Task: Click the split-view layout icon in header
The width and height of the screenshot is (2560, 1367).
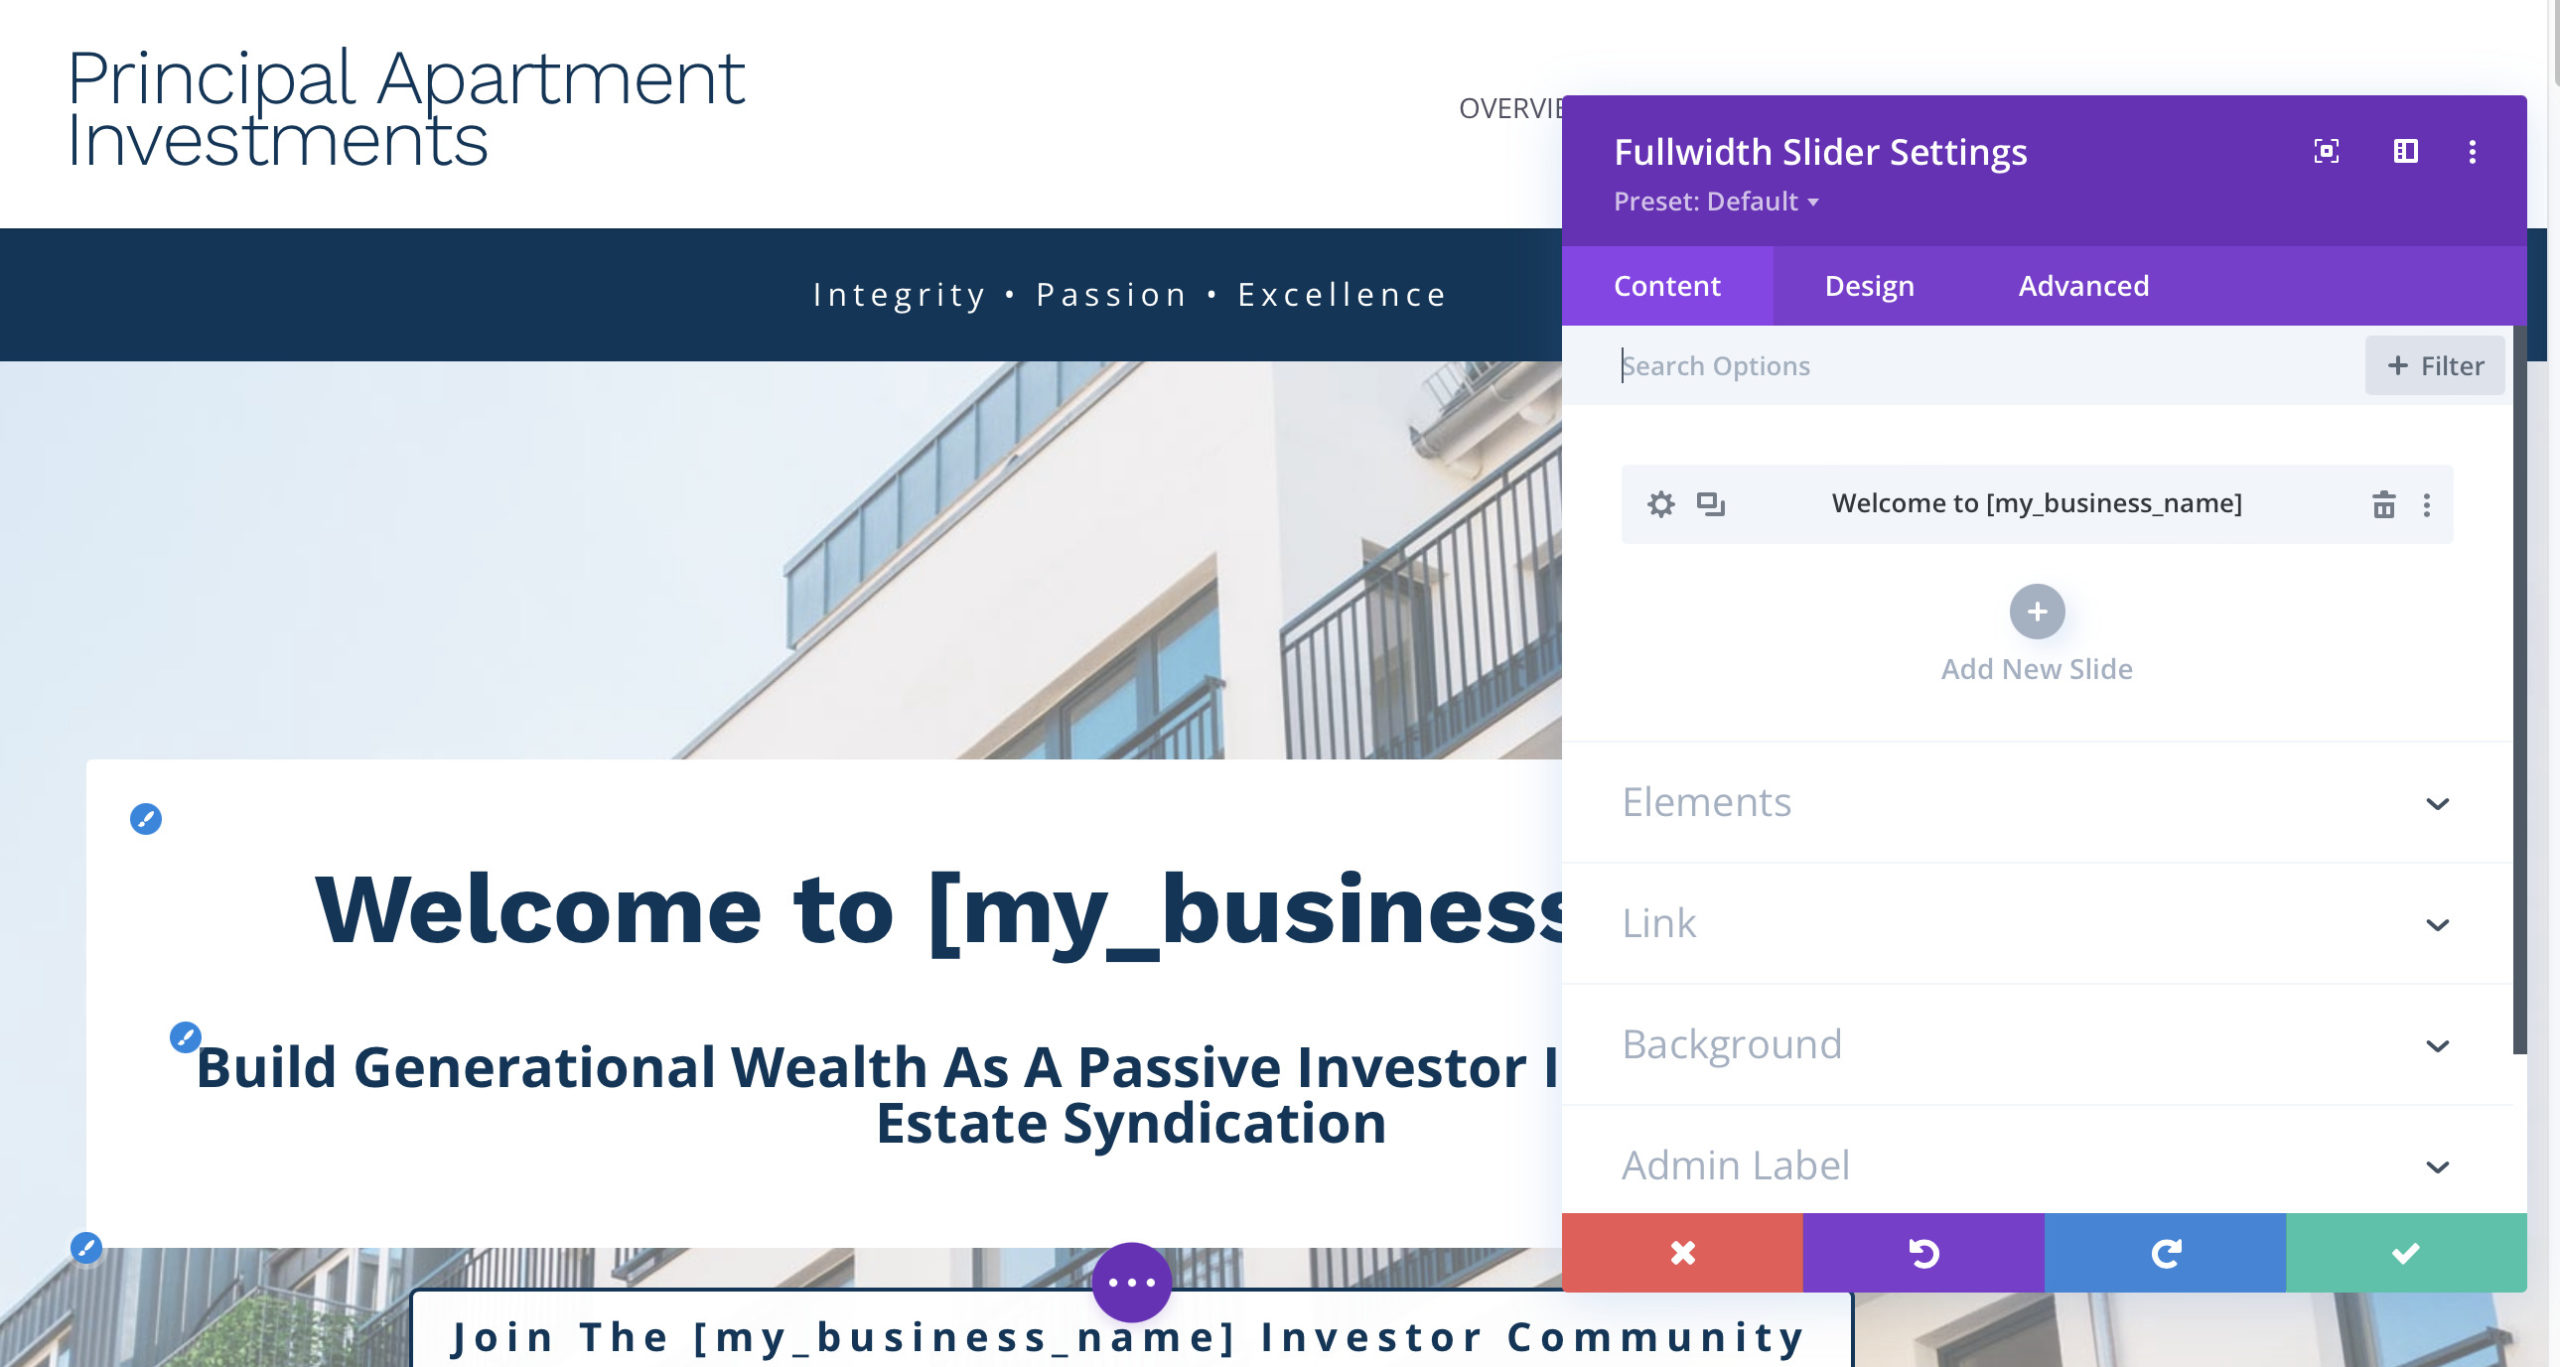Action: (x=2401, y=151)
